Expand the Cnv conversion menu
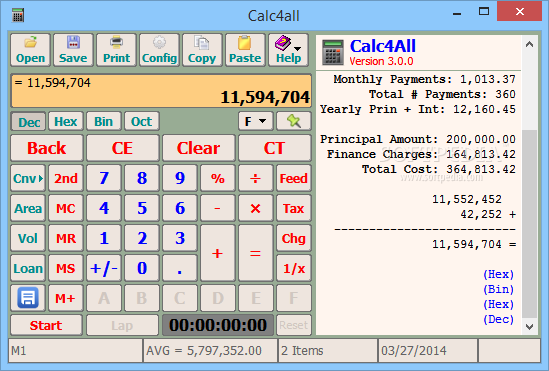The image size is (549, 371). pos(28,178)
